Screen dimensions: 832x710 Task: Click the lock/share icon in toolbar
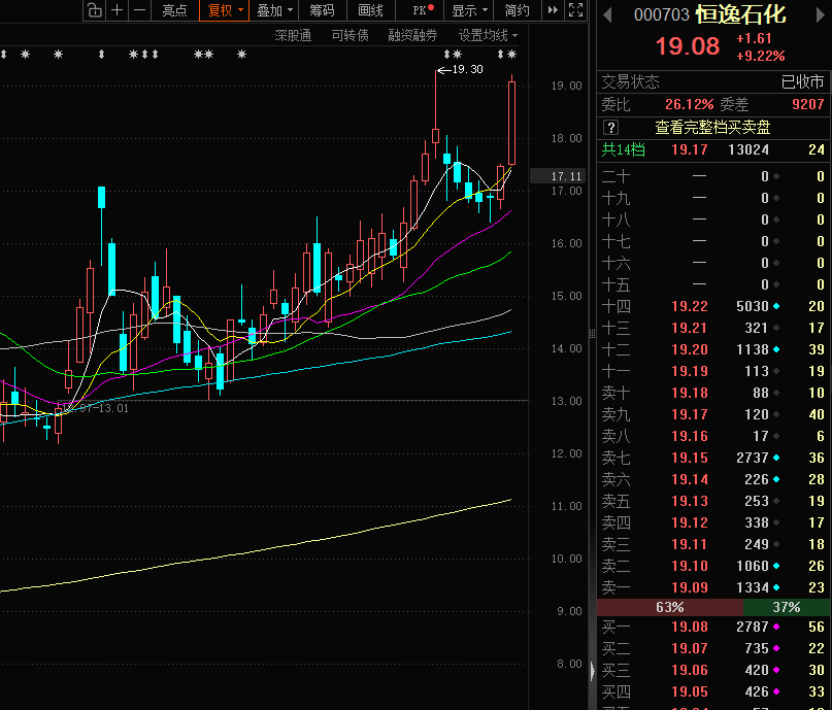point(94,10)
